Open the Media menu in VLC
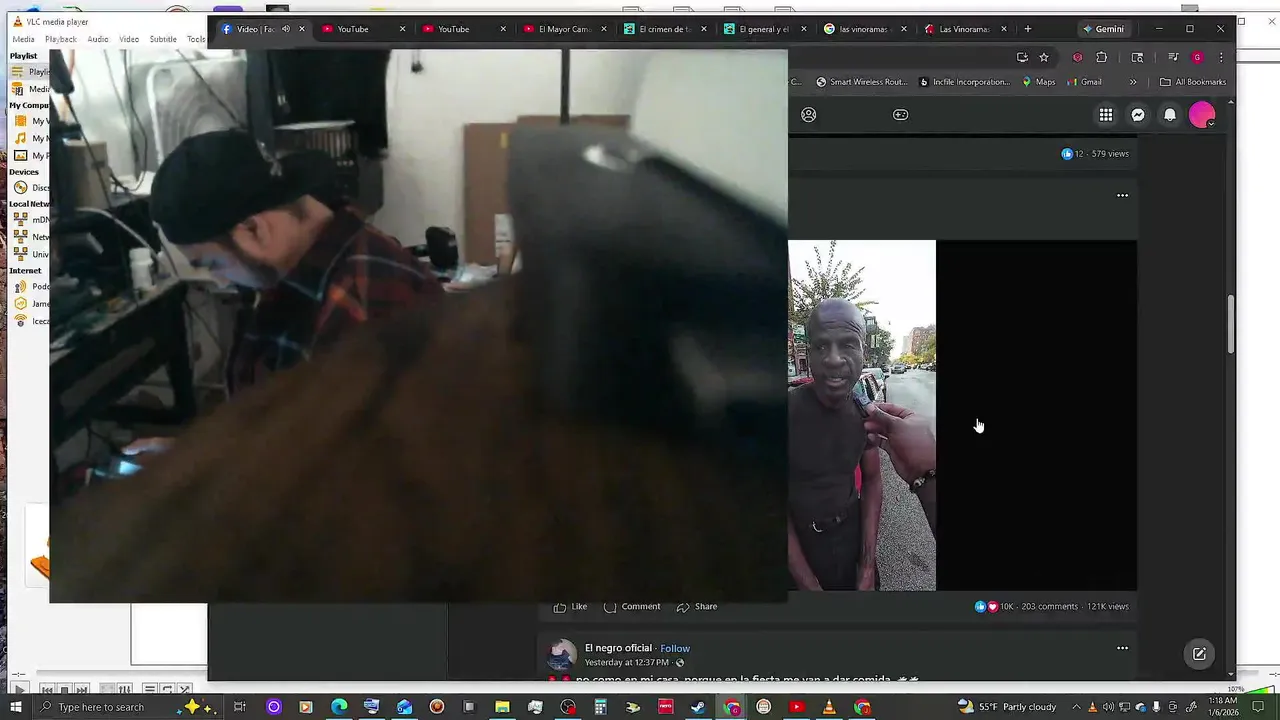Screen dimensions: 1280x720 tap(23, 39)
